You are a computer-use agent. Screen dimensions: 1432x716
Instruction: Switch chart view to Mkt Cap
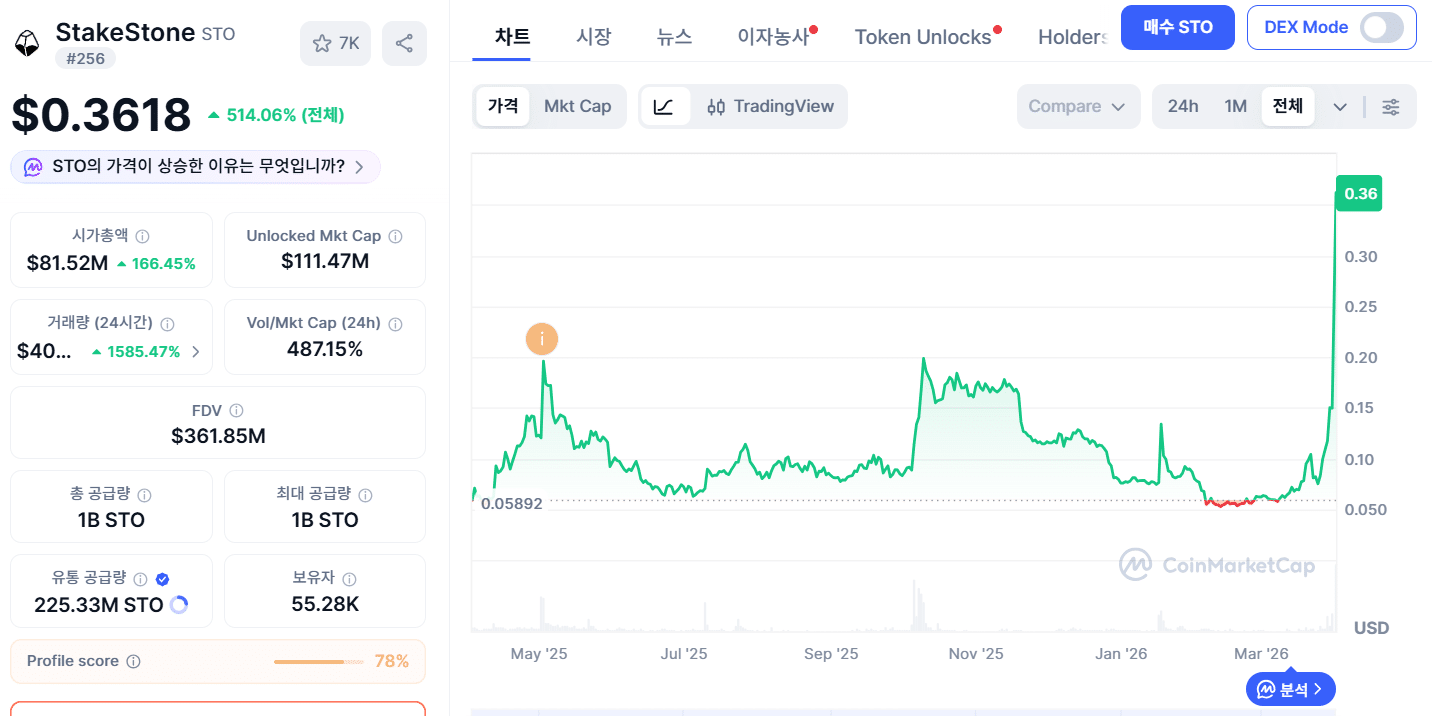point(578,106)
